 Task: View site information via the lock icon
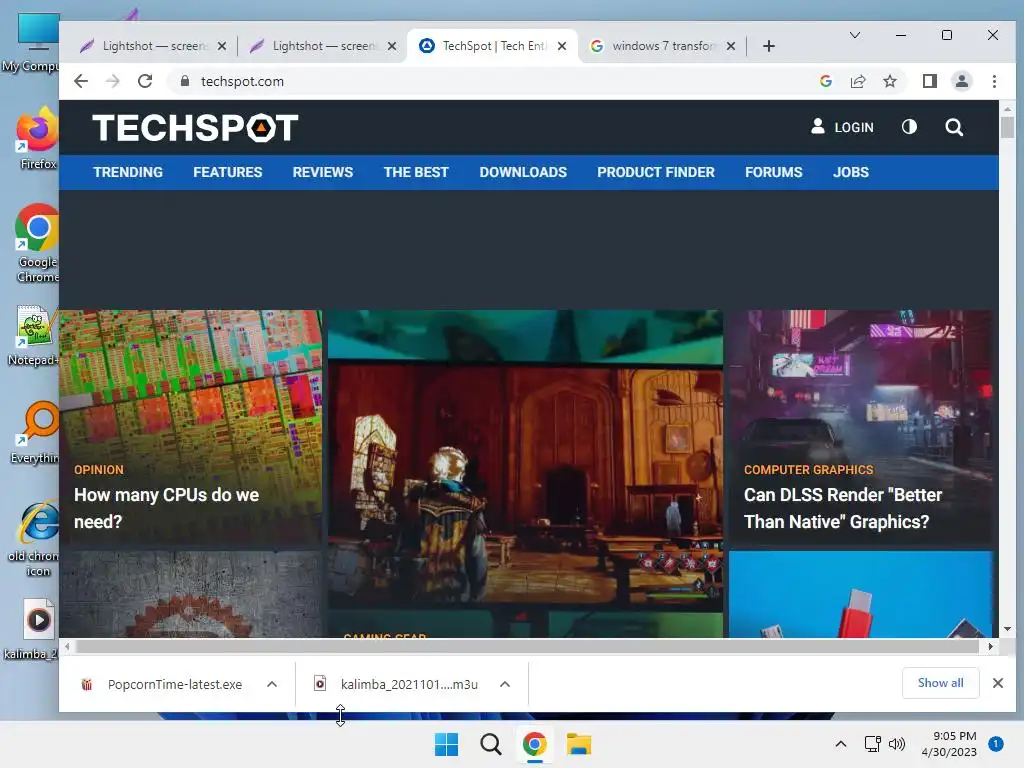185,81
